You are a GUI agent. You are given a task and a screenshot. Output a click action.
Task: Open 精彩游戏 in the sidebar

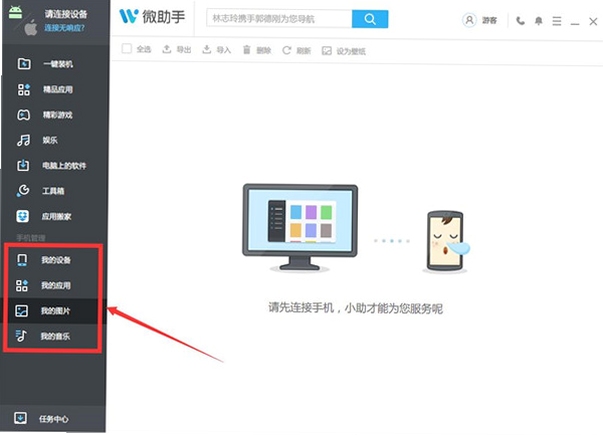[x=54, y=115]
